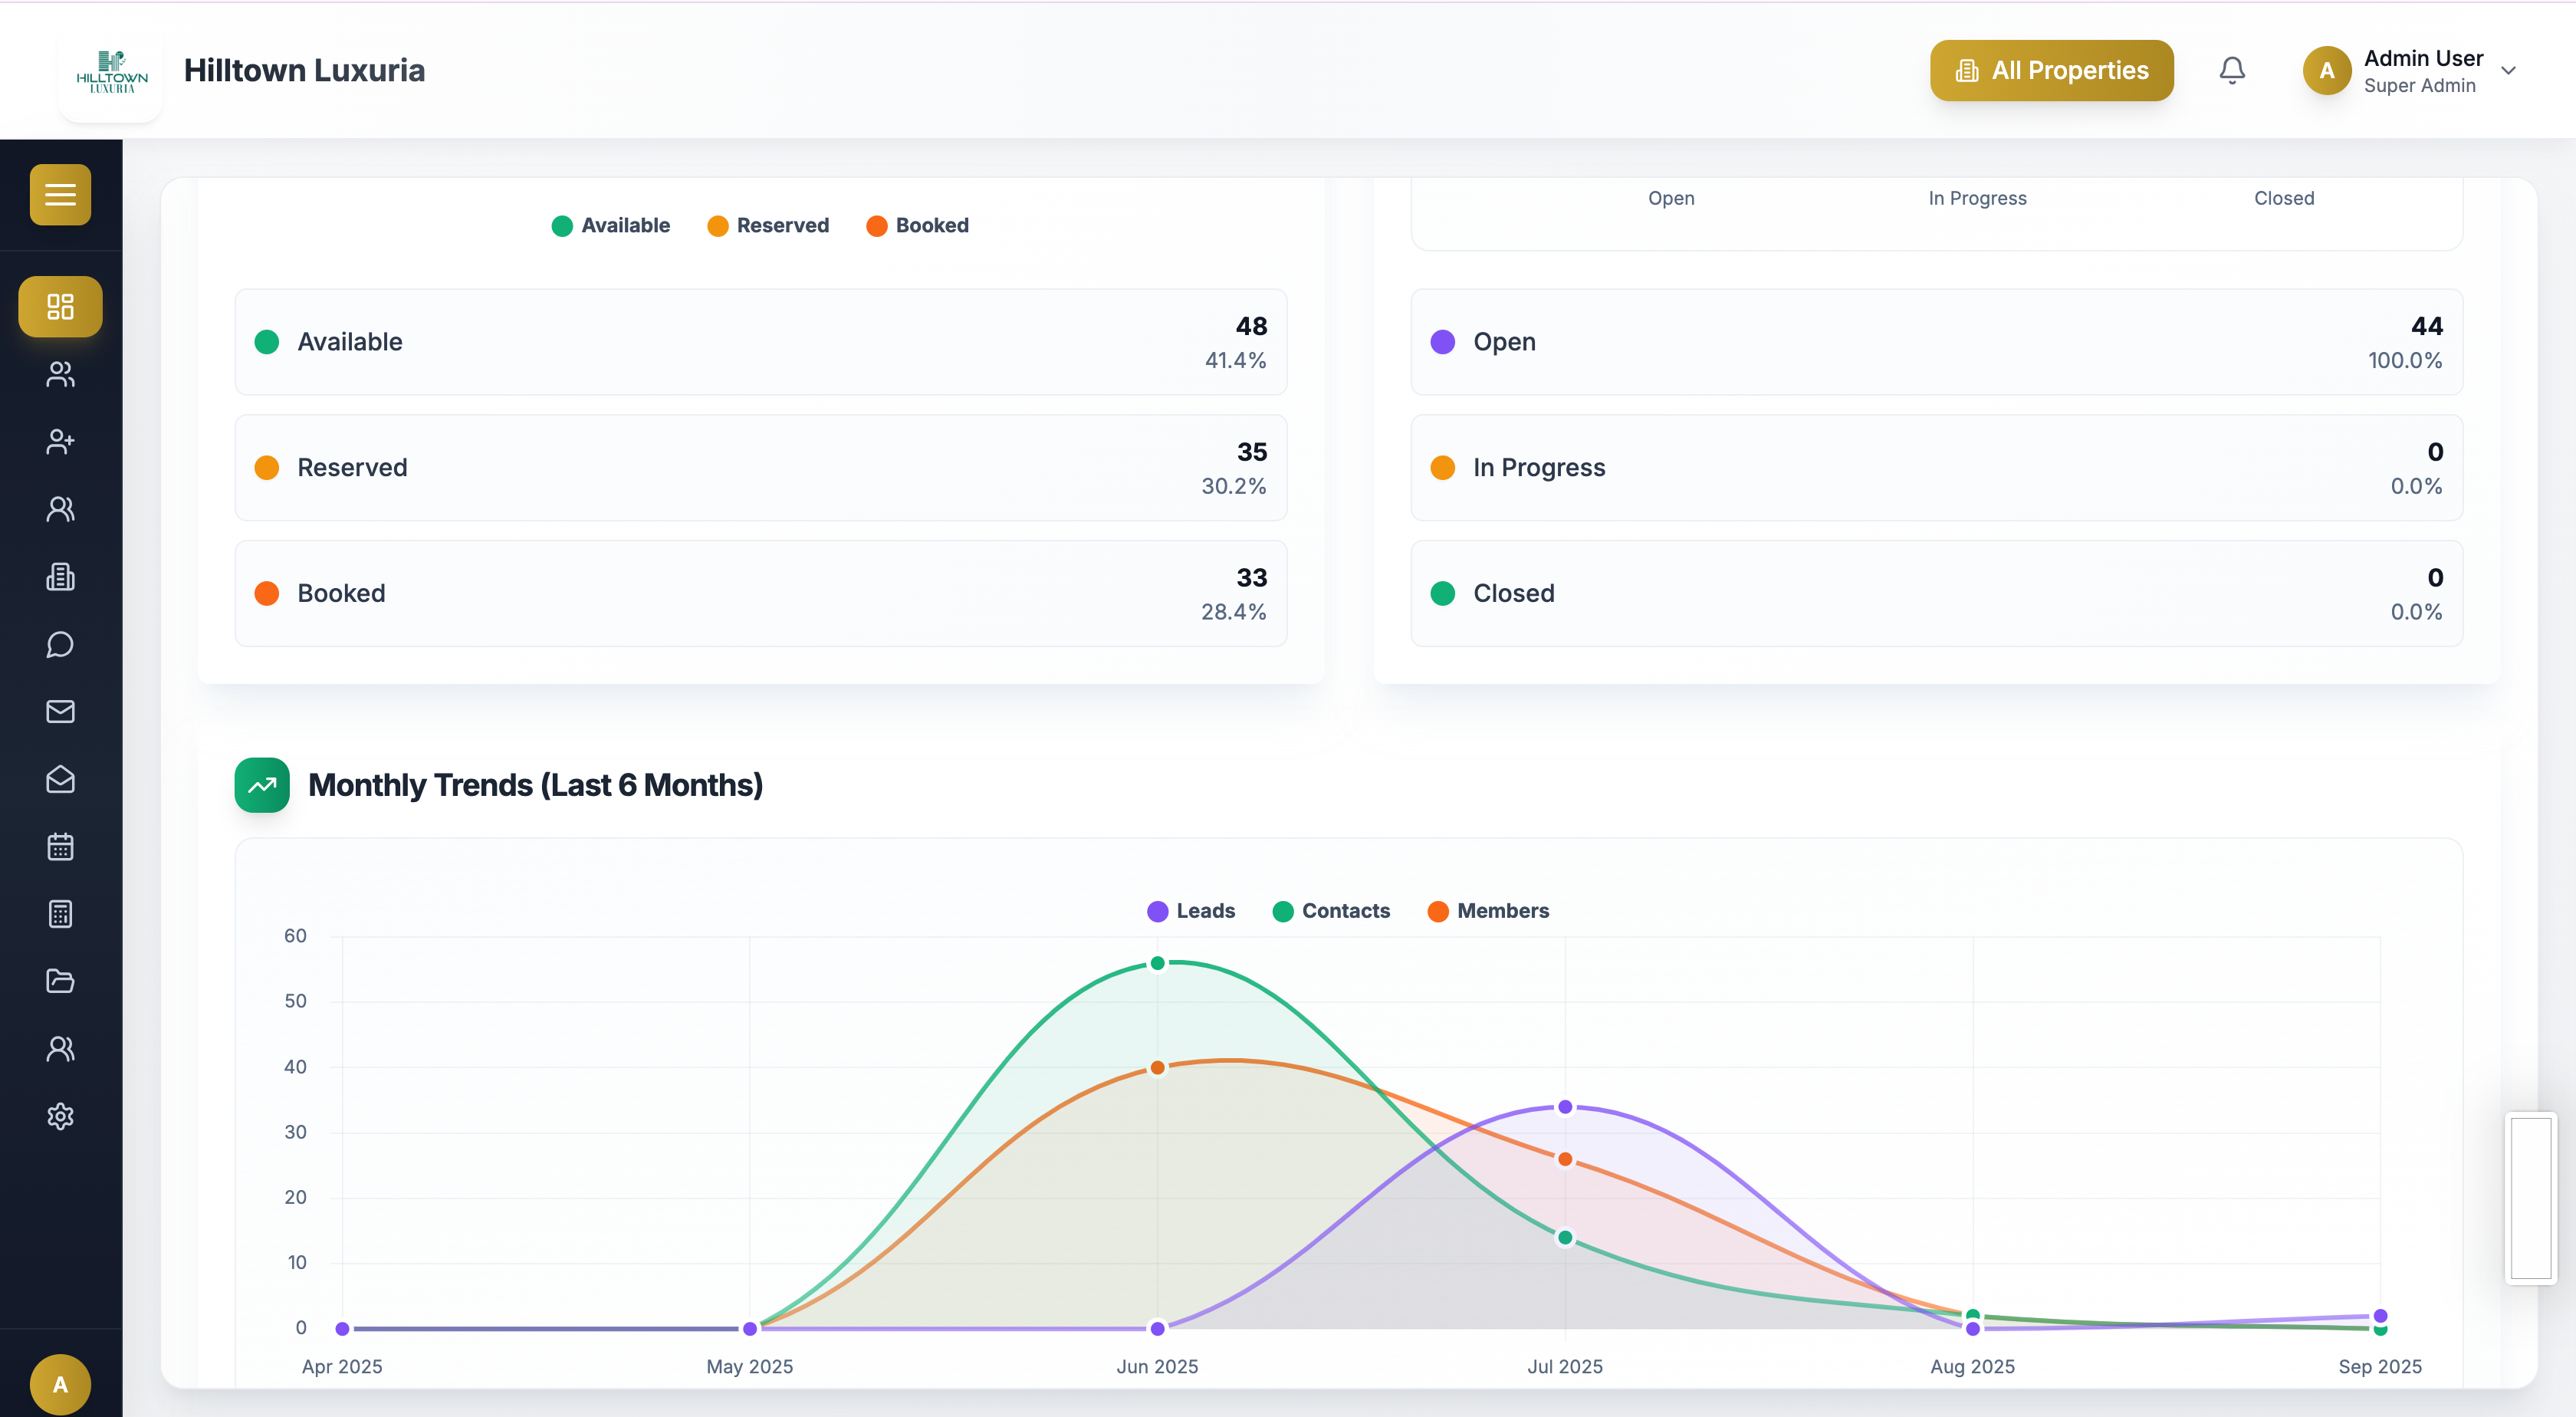Click the hamburger menu icon in sidebar

pyautogui.click(x=60, y=194)
